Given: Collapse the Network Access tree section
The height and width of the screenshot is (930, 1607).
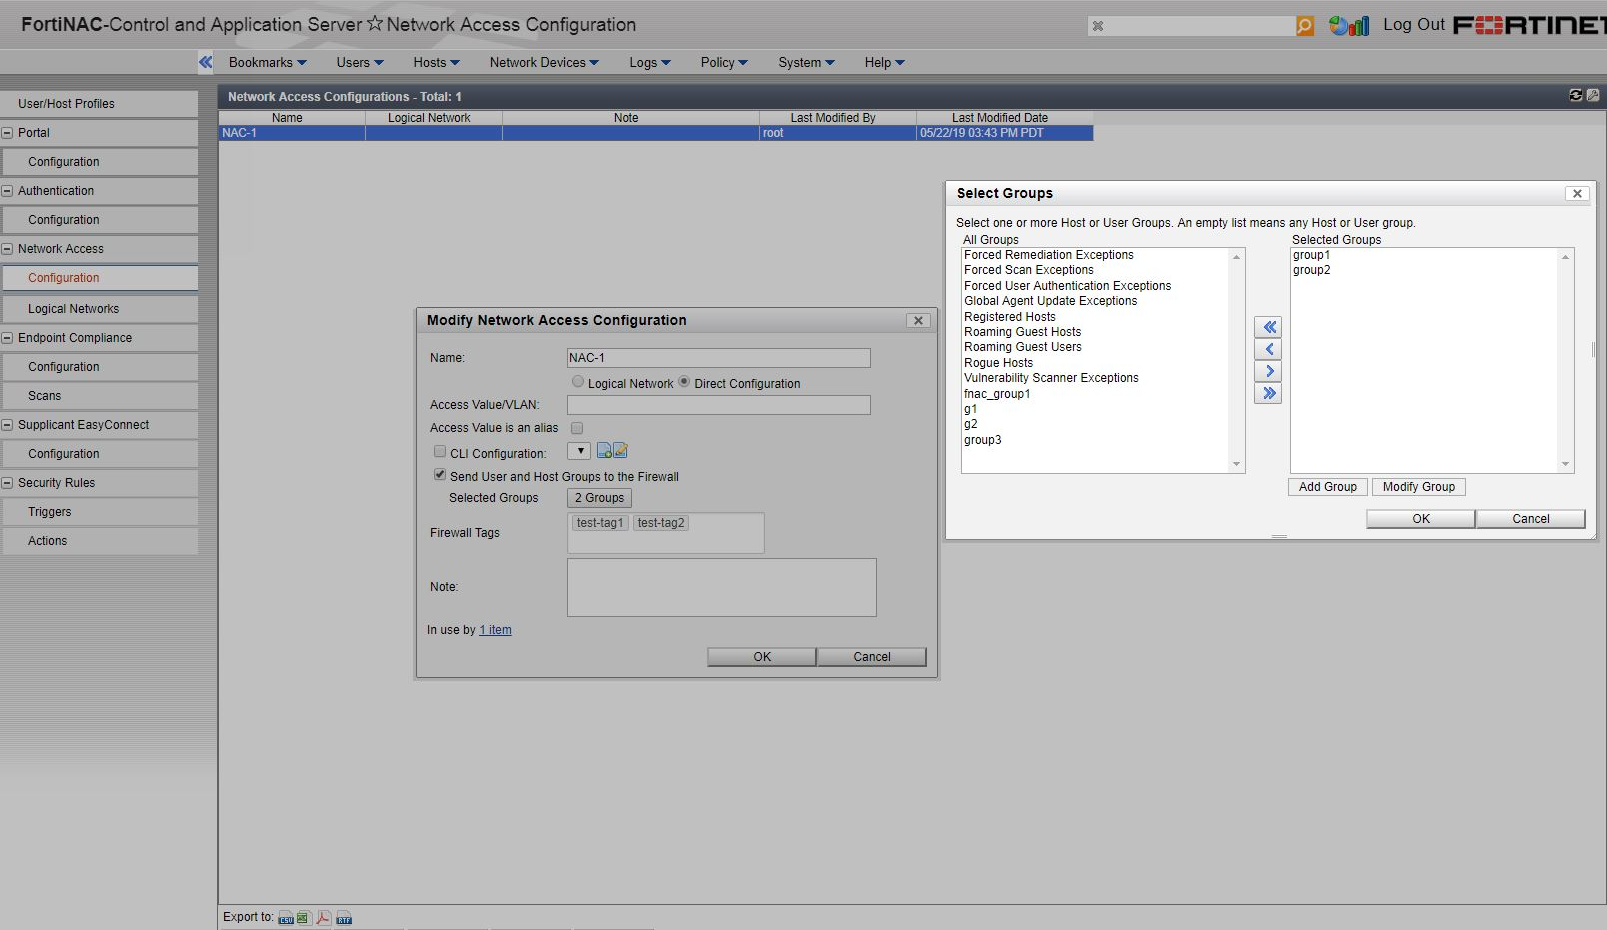Looking at the screenshot, I should [x=8, y=249].
